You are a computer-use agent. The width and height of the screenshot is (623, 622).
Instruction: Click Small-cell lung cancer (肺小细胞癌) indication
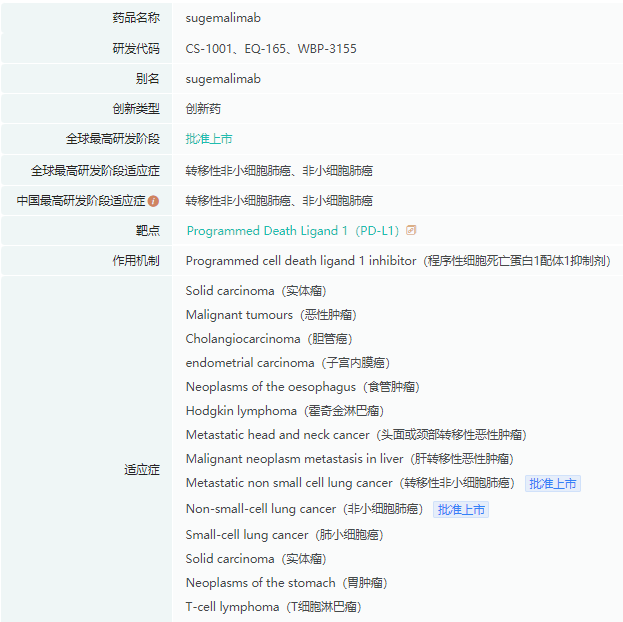(x=284, y=535)
